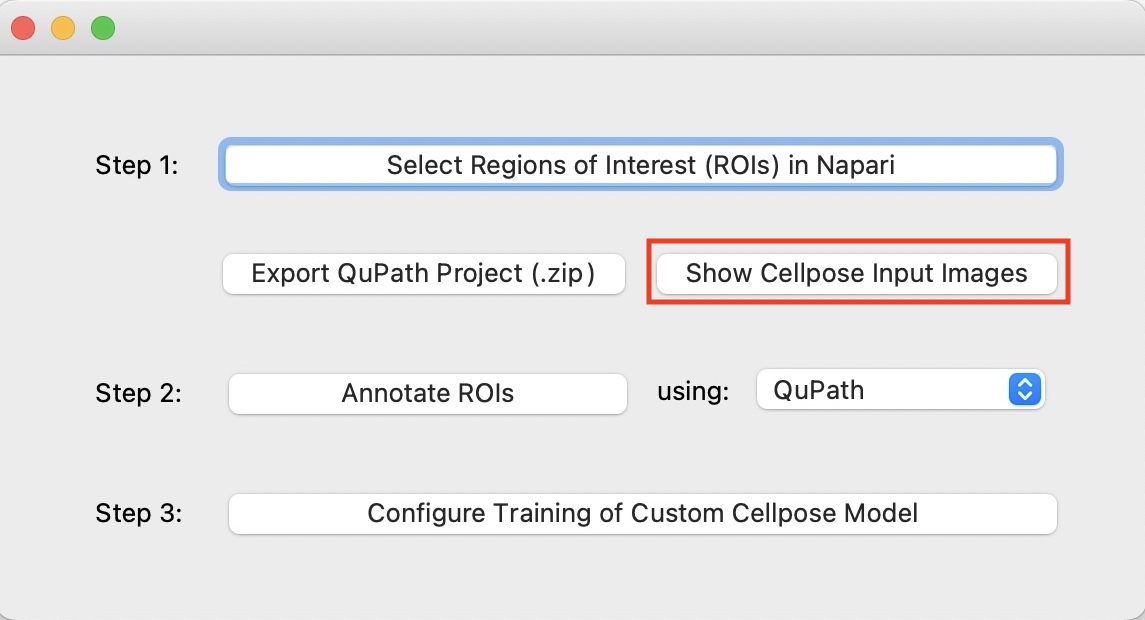Click the blue up-down chevrons on the combo box
Screen dimensions: 1145x620
1024,390
